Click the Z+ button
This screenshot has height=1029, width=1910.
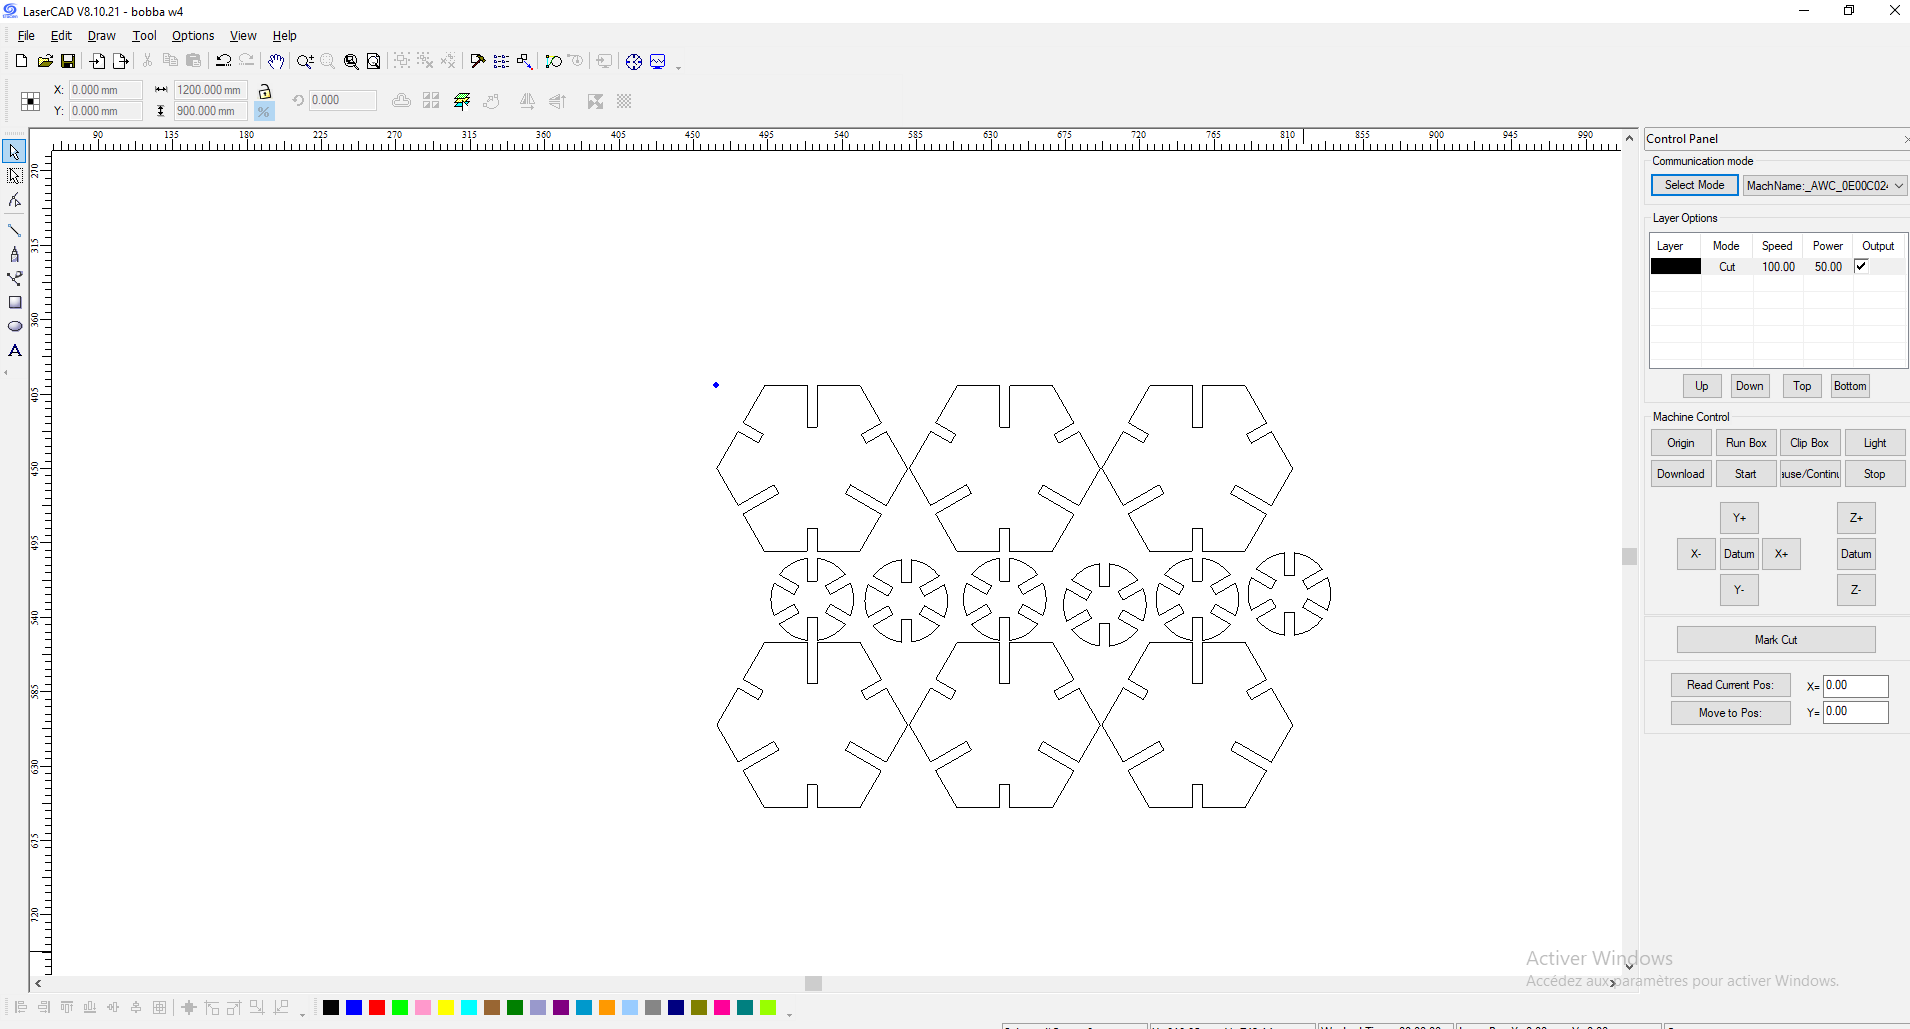pos(1856,518)
